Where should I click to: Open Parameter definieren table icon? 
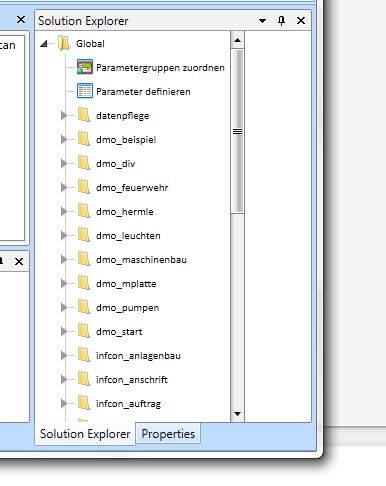(85, 91)
